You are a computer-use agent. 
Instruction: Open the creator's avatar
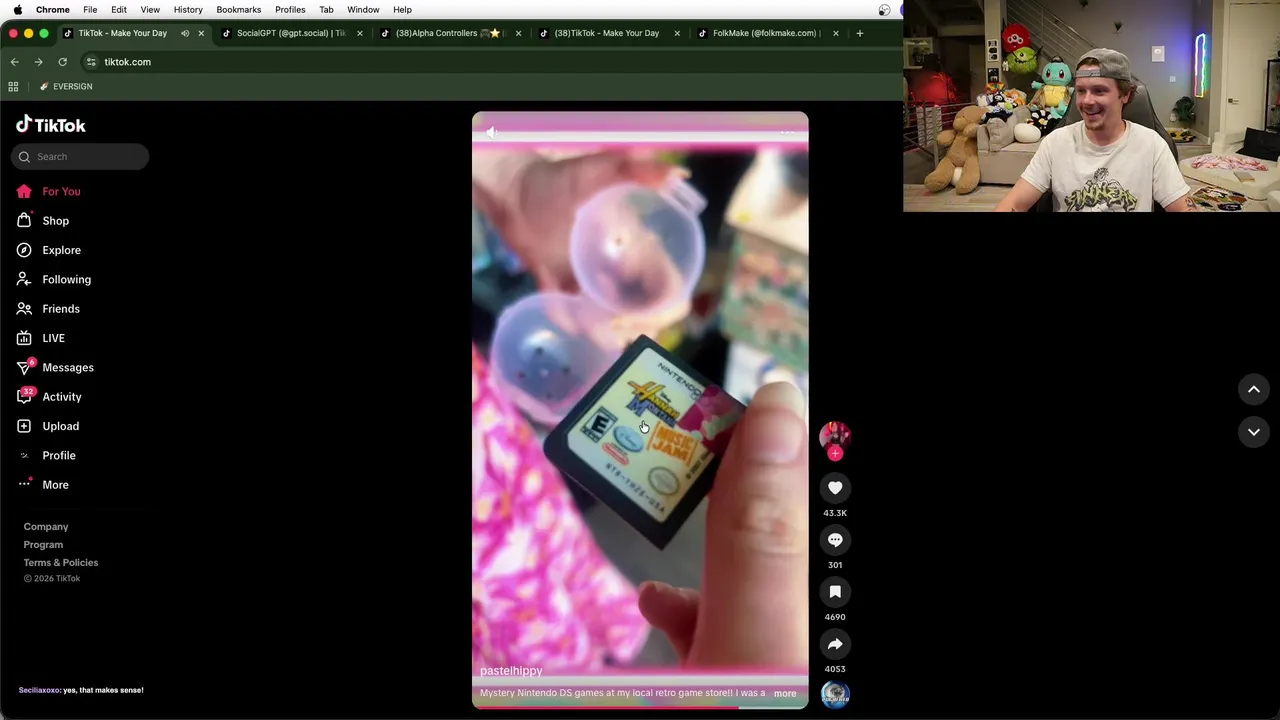pos(835,435)
